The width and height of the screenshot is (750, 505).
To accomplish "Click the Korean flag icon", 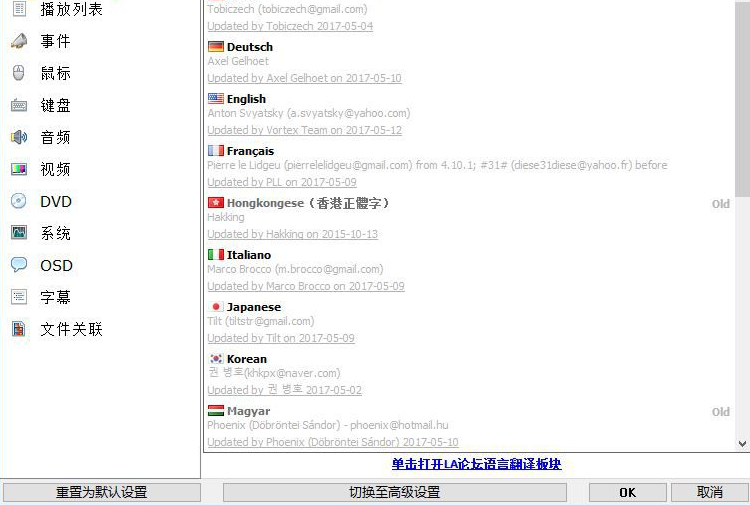I will (x=216, y=359).
